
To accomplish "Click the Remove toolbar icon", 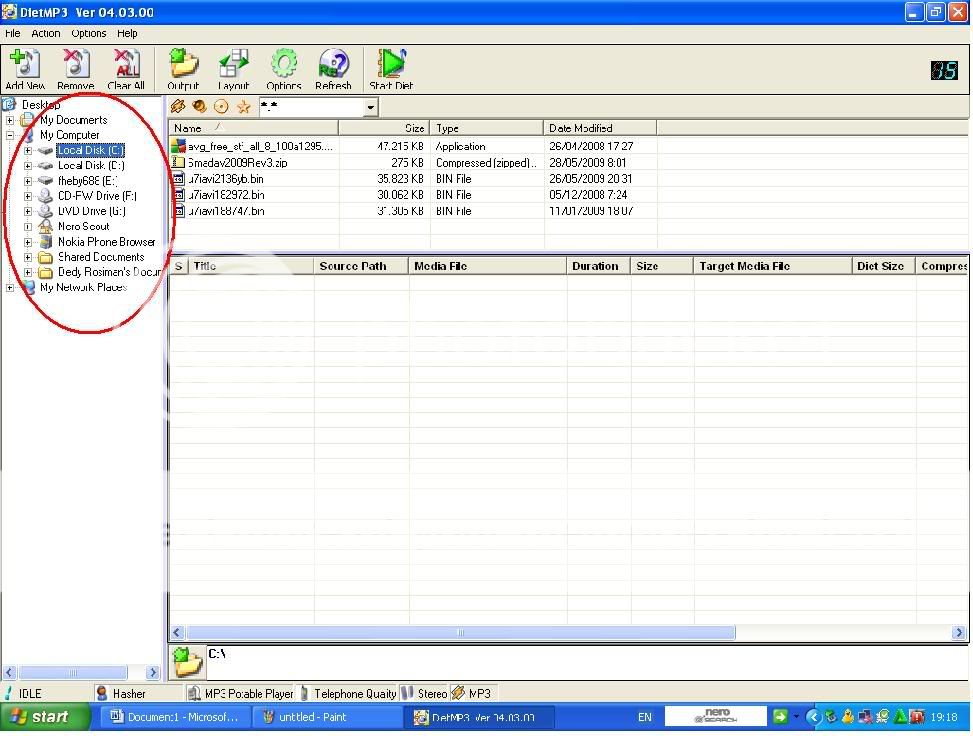I will click(x=76, y=66).
